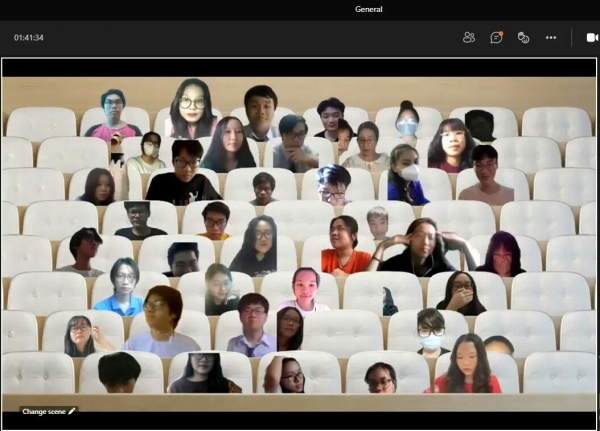Click the Change scene button
Screen dimensions: 600x431
pos(49,411)
